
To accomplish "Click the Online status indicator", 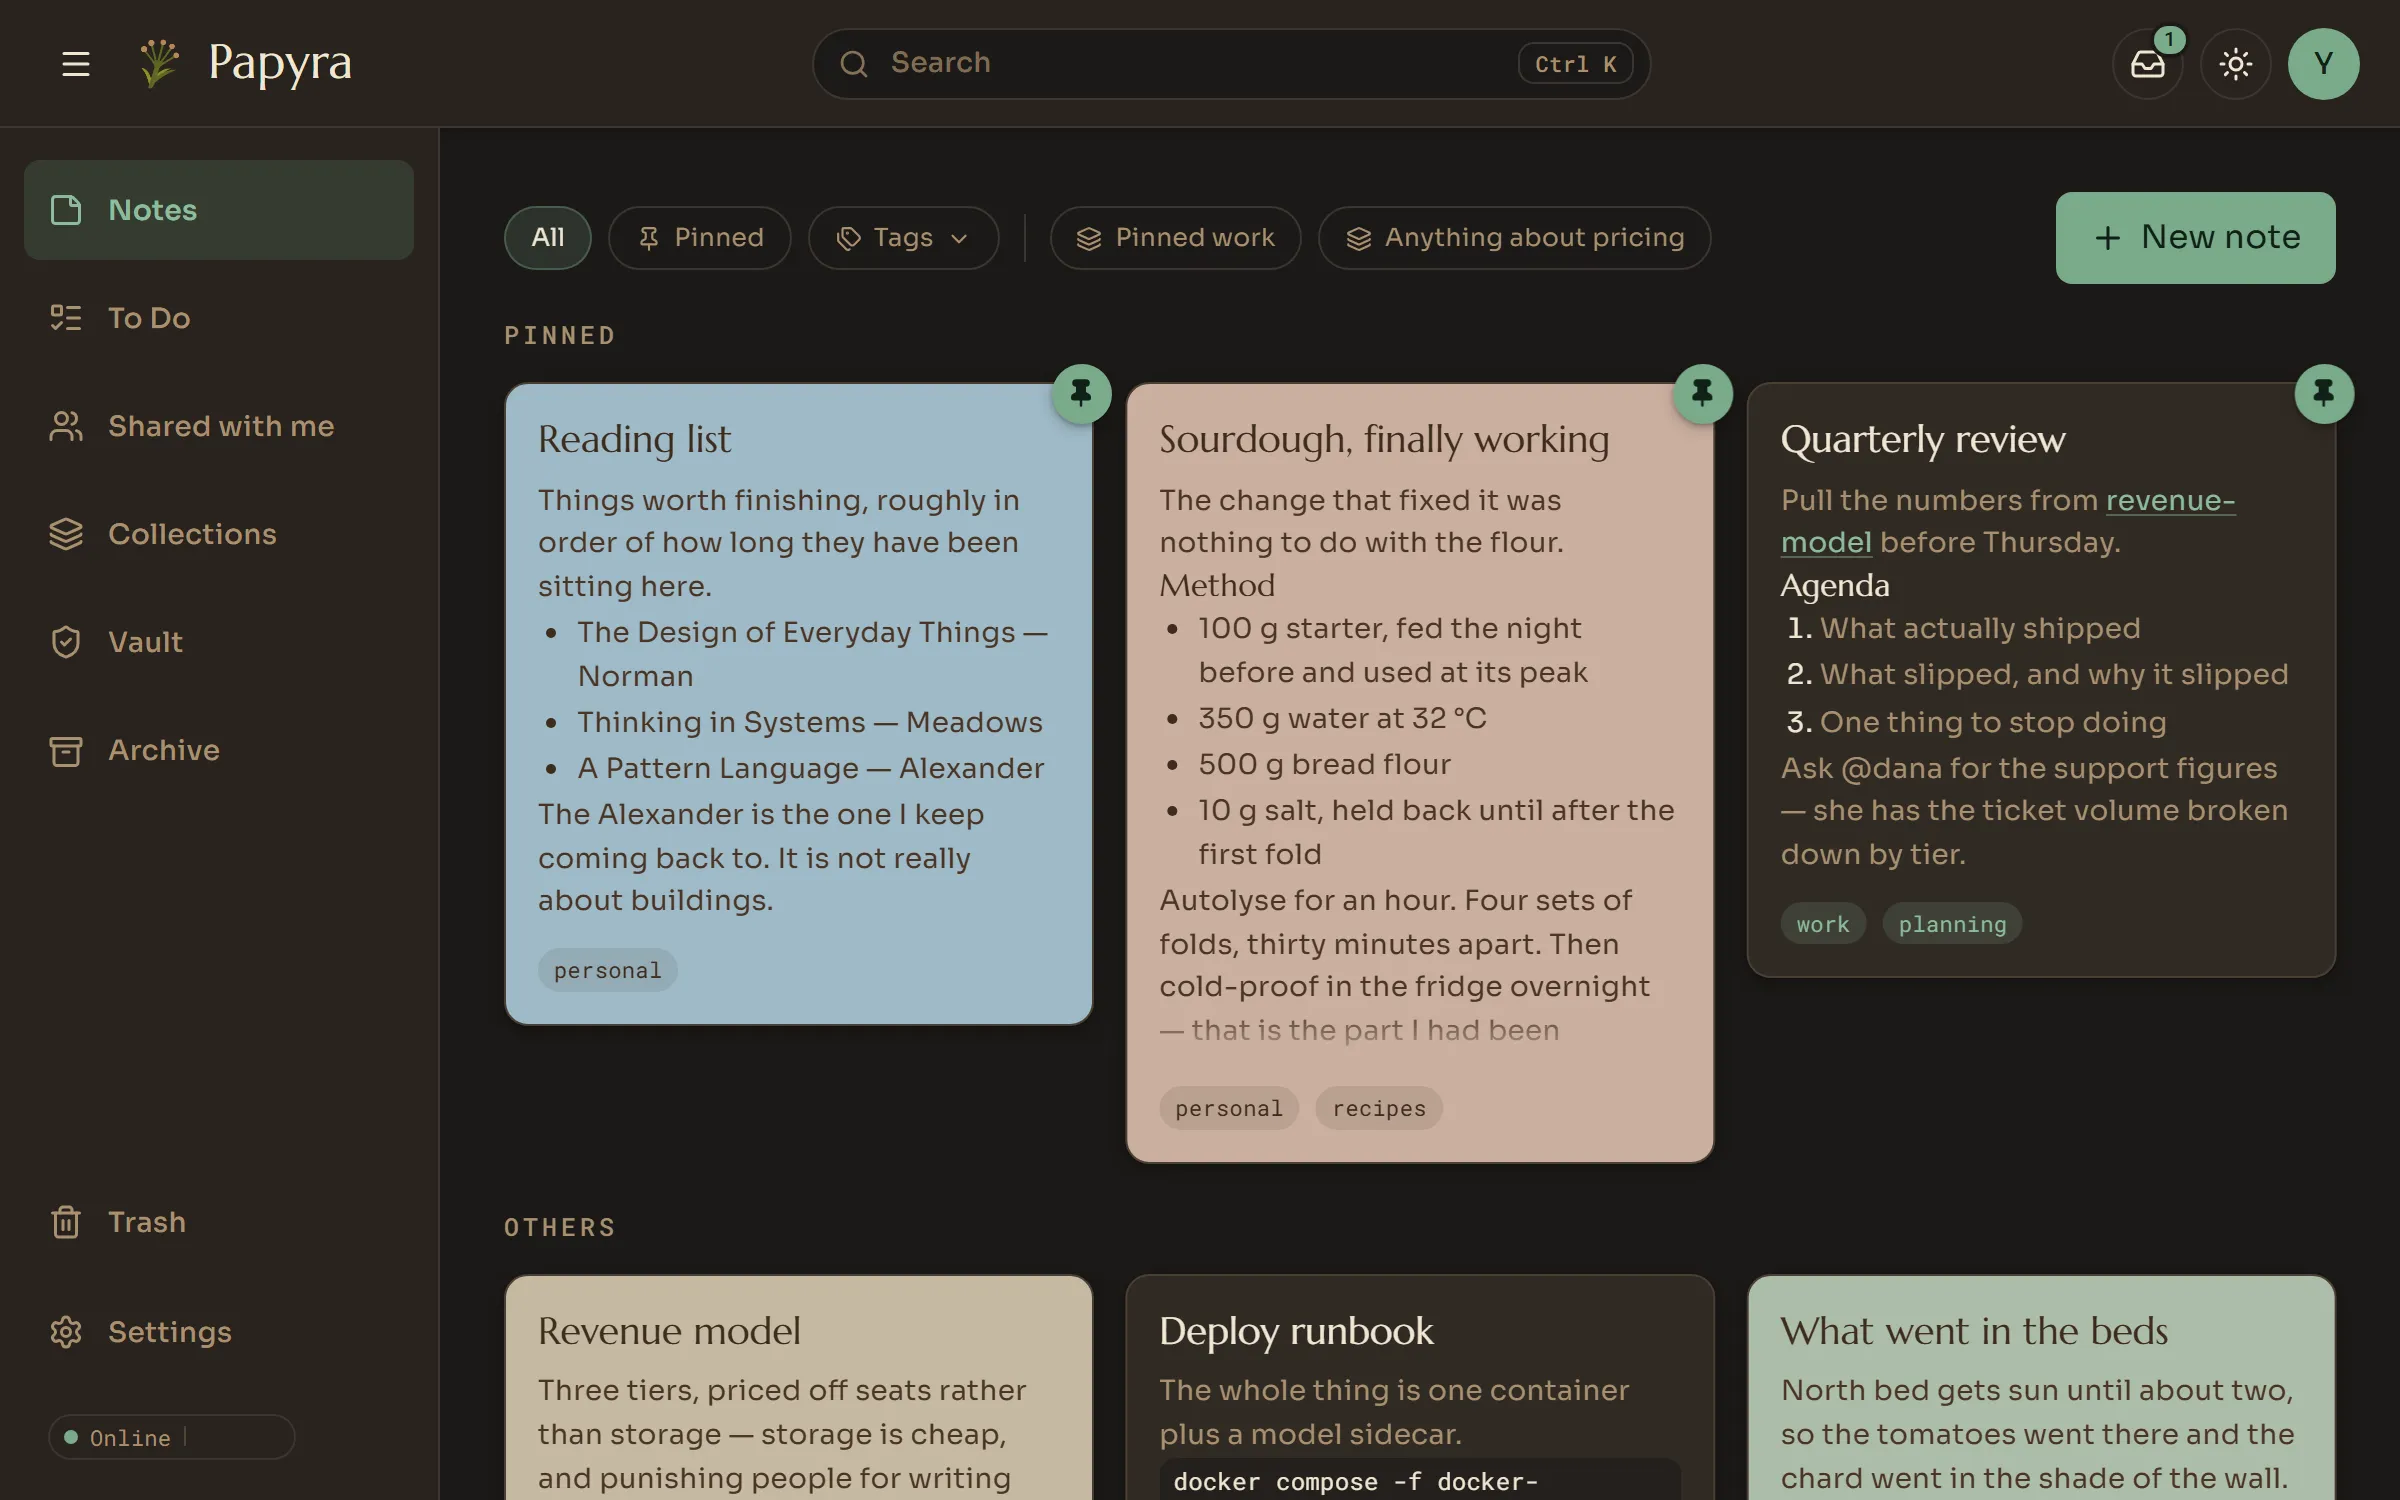I will click(x=171, y=1437).
